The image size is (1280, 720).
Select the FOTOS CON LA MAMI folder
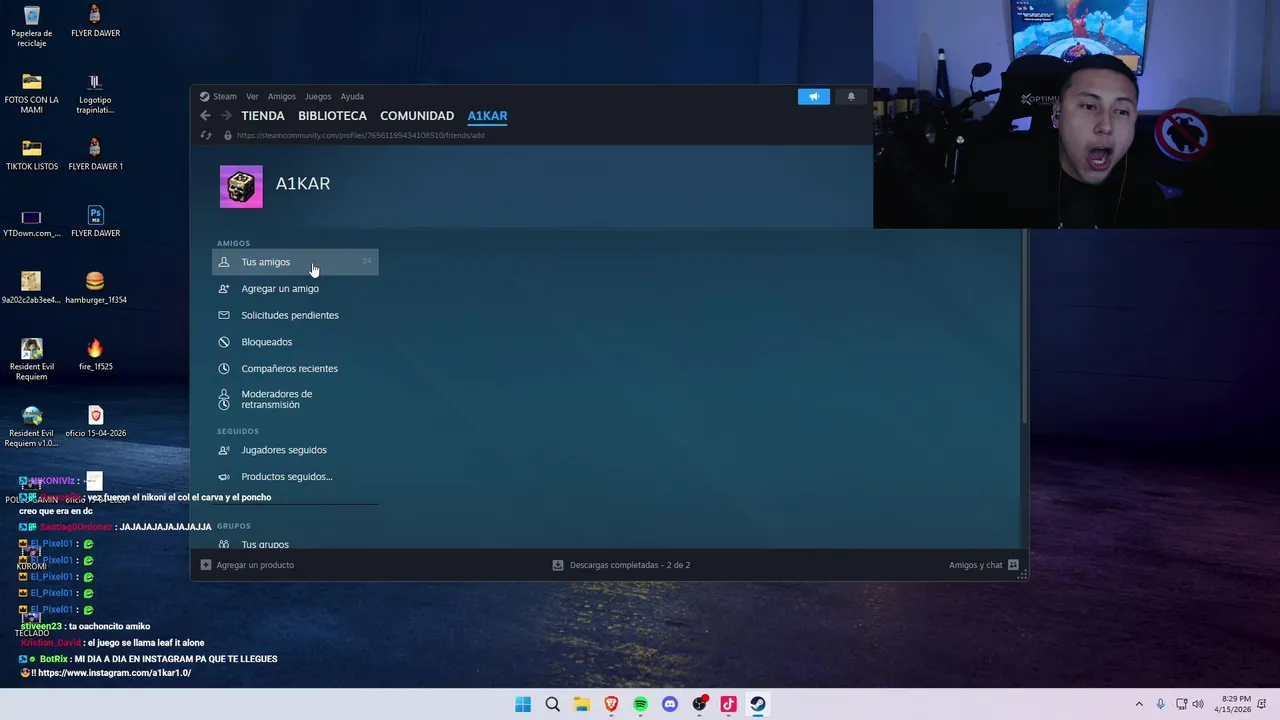32,93
